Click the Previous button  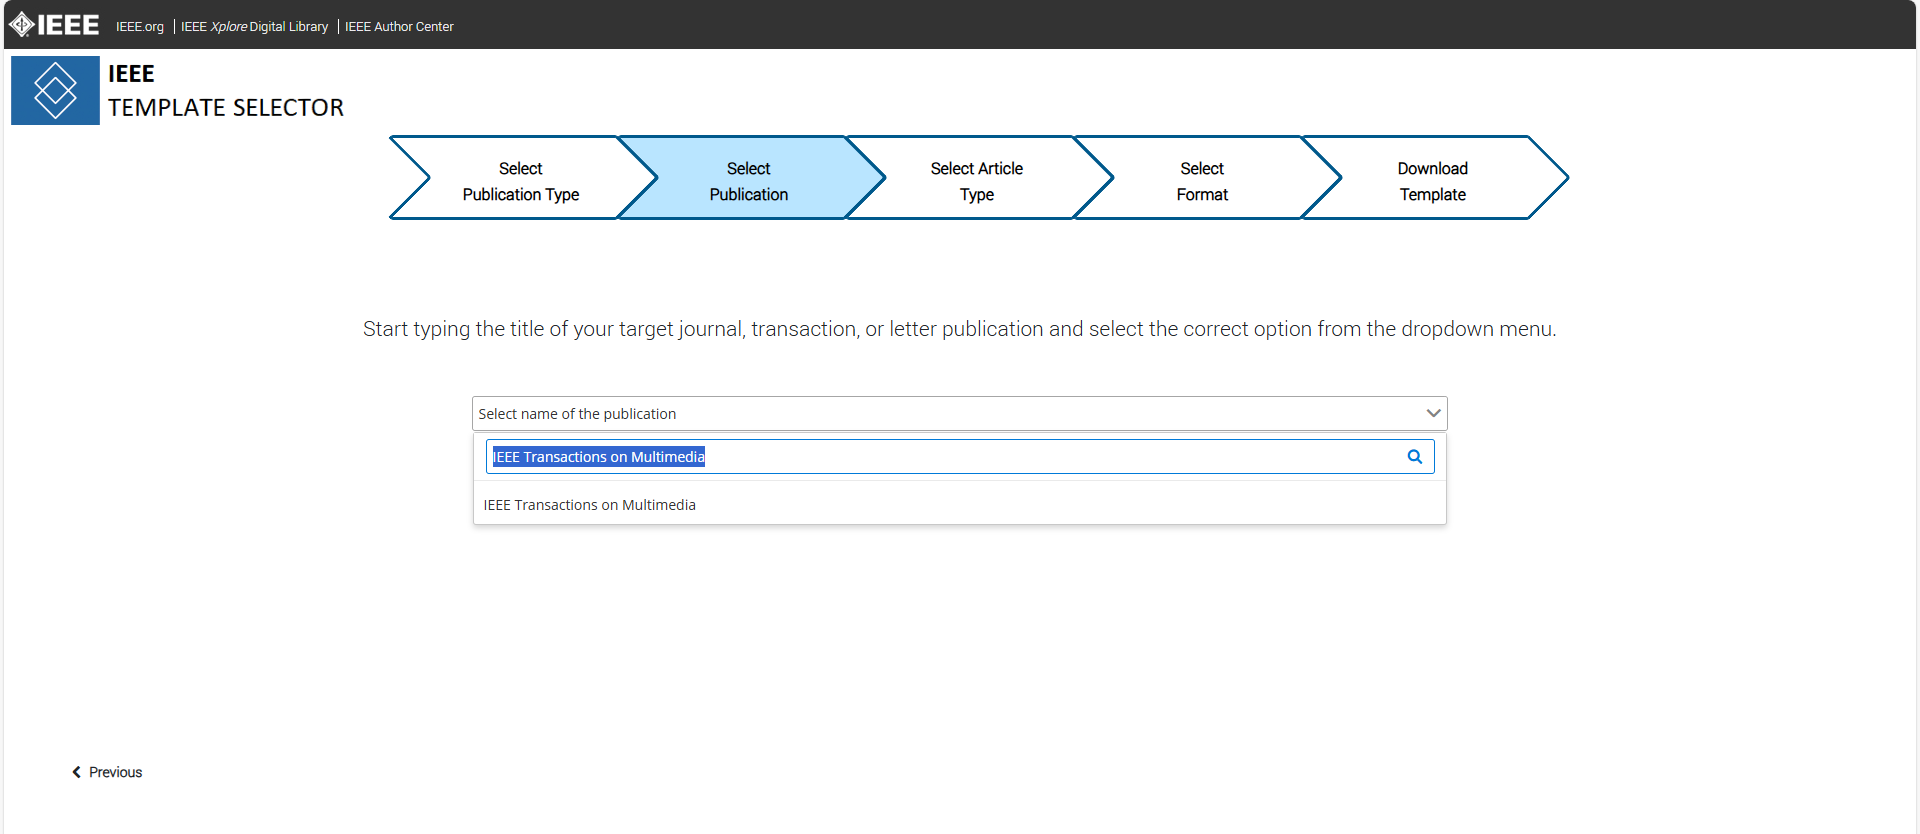pos(107,772)
